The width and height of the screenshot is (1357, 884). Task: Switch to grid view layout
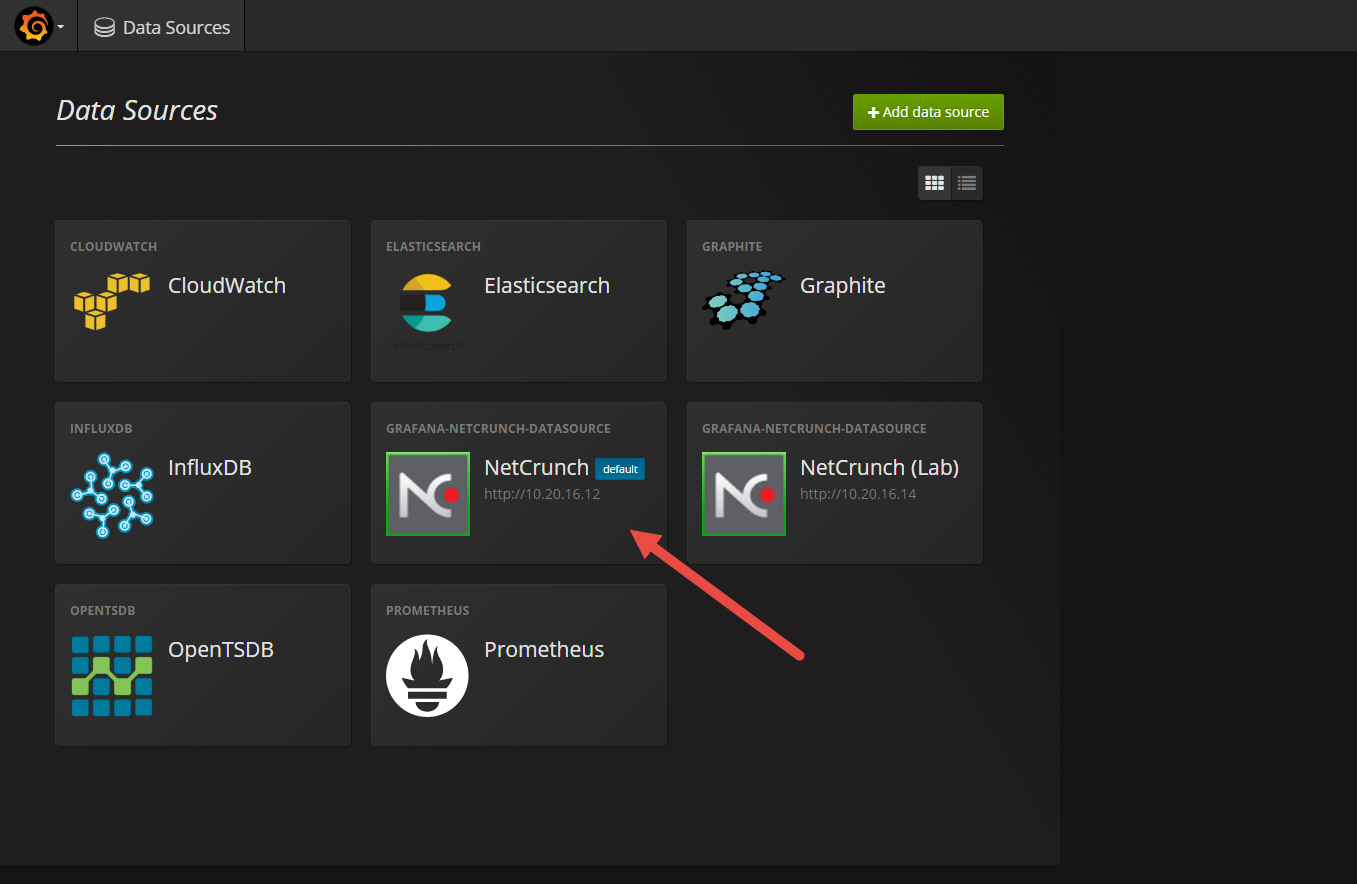935,183
